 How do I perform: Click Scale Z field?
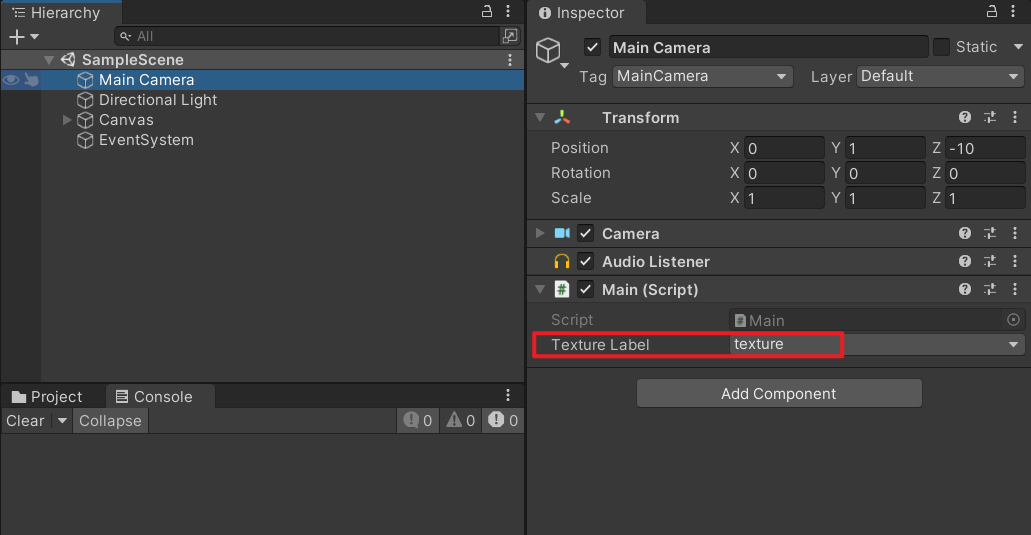(x=985, y=198)
